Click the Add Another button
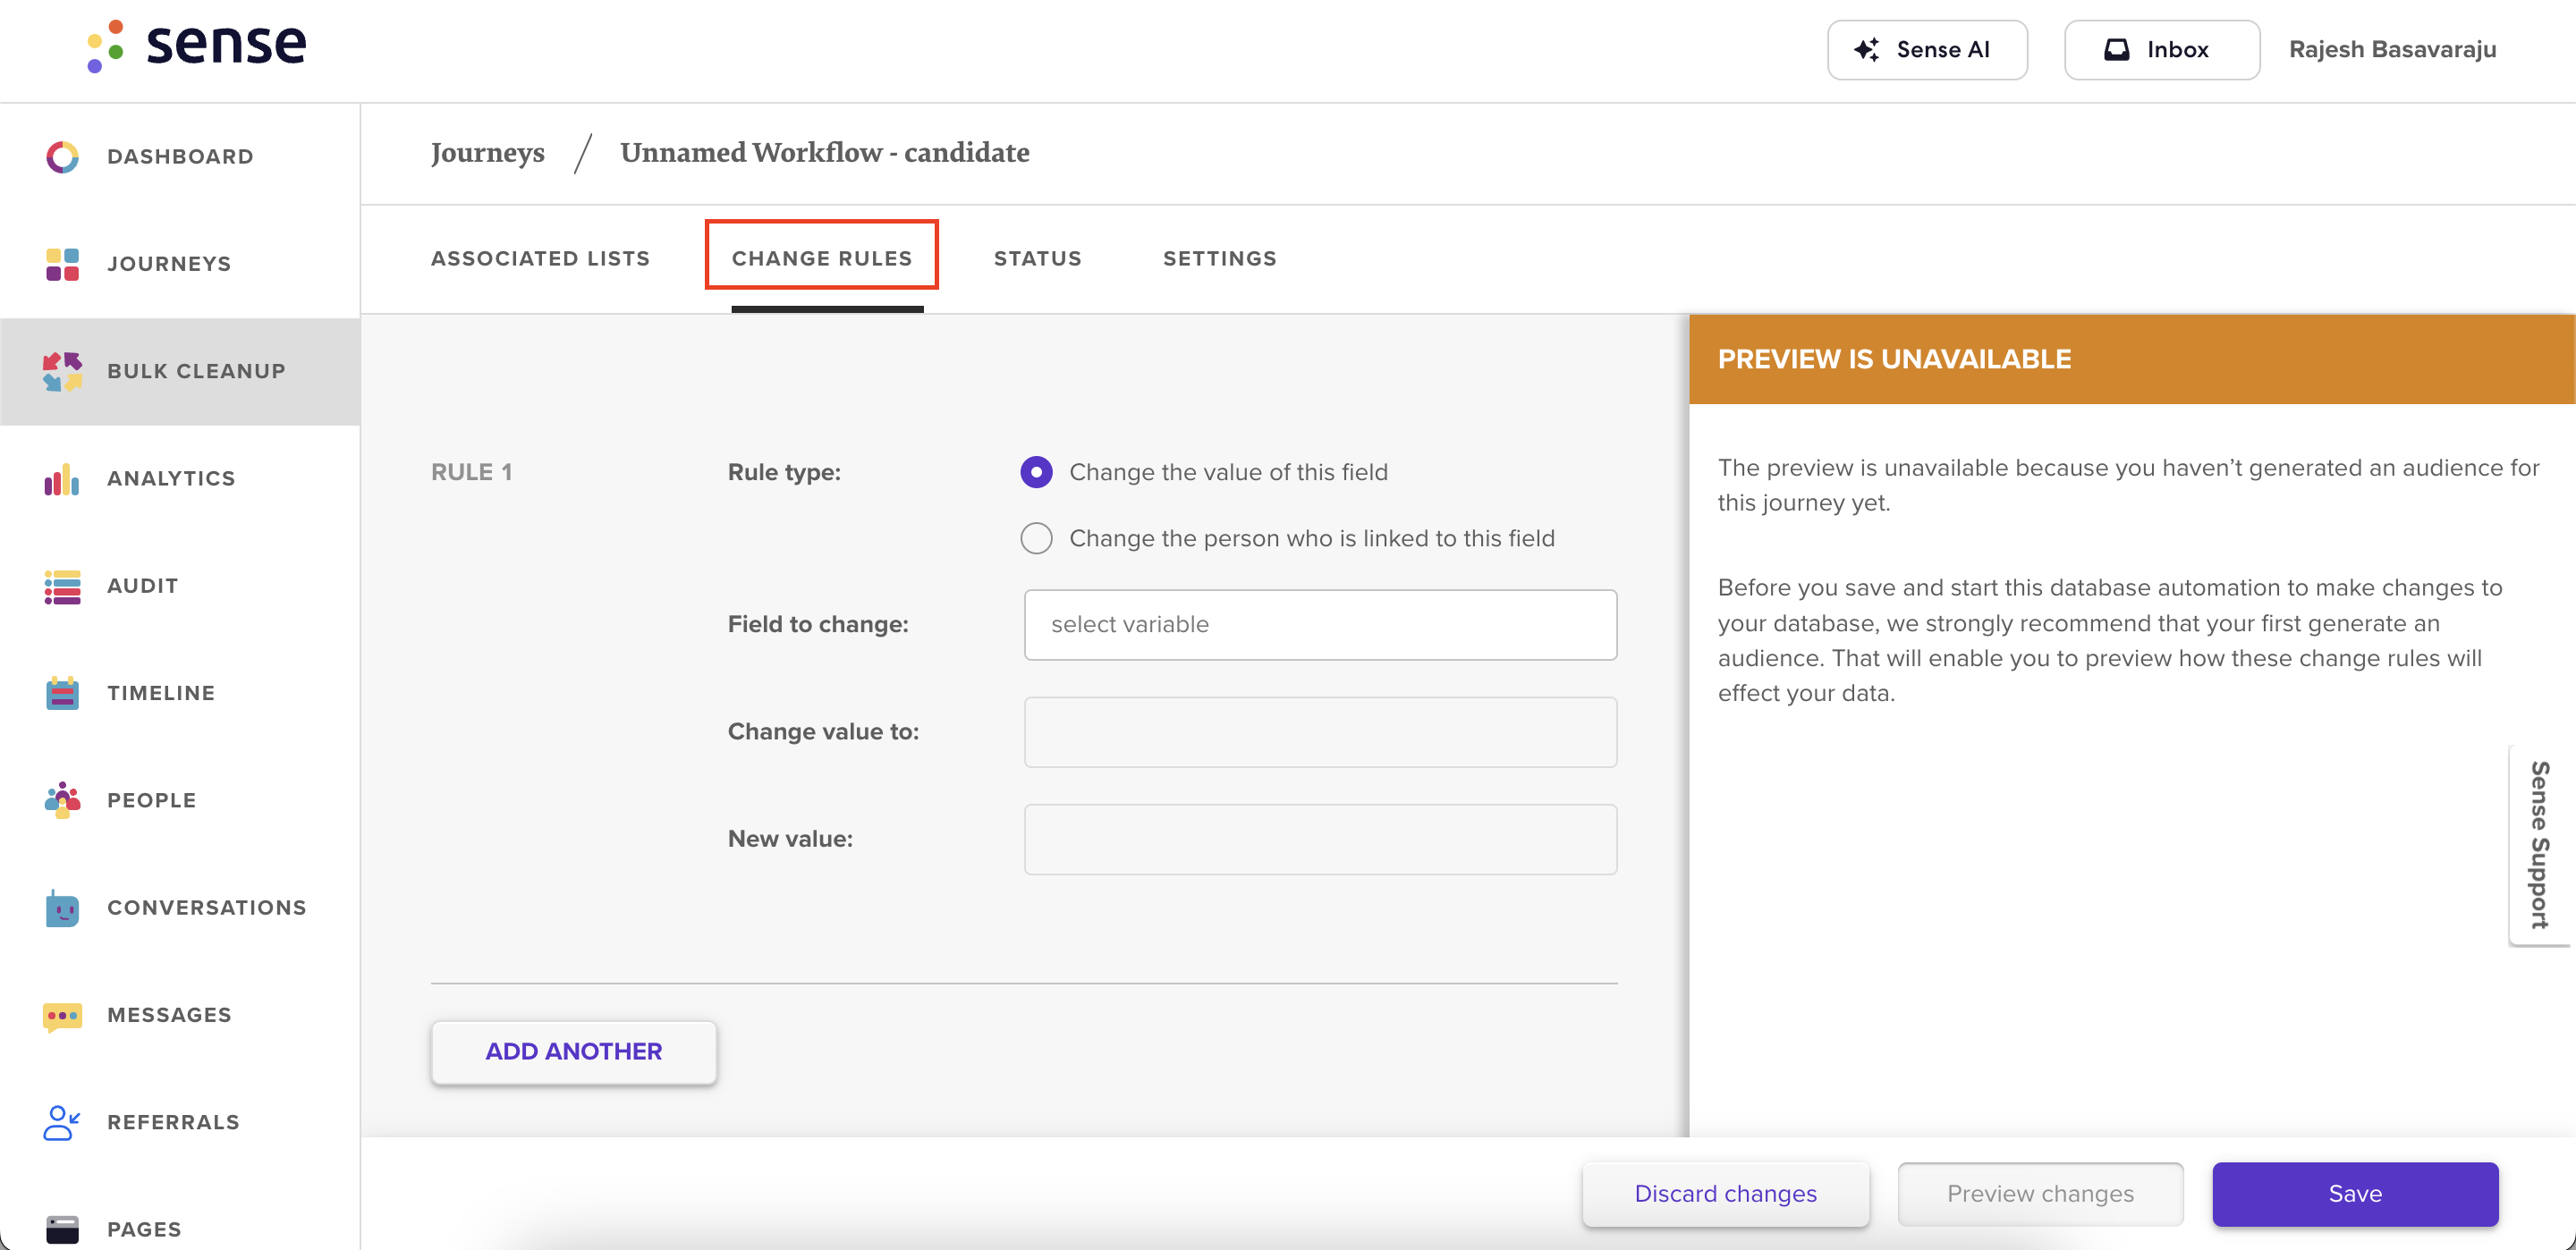Viewport: 2576px width, 1250px height. [x=573, y=1051]
